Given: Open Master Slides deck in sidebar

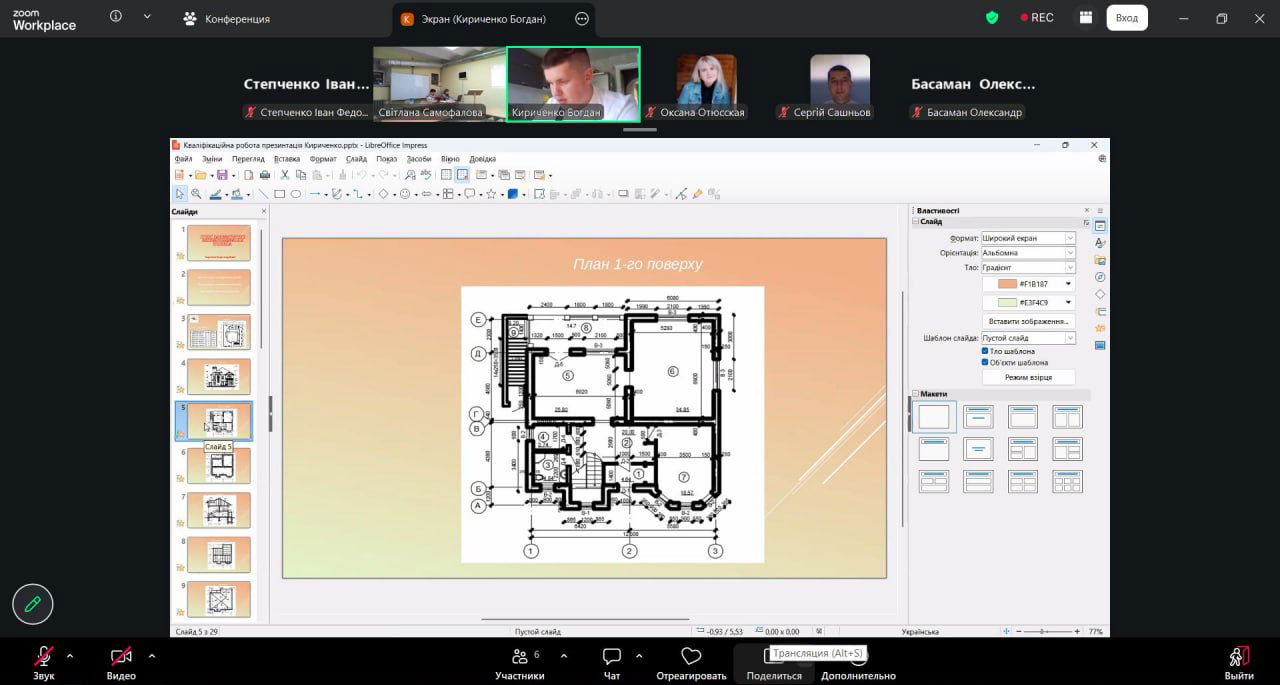Looking at the screenshot, I should coord(1100,345).
